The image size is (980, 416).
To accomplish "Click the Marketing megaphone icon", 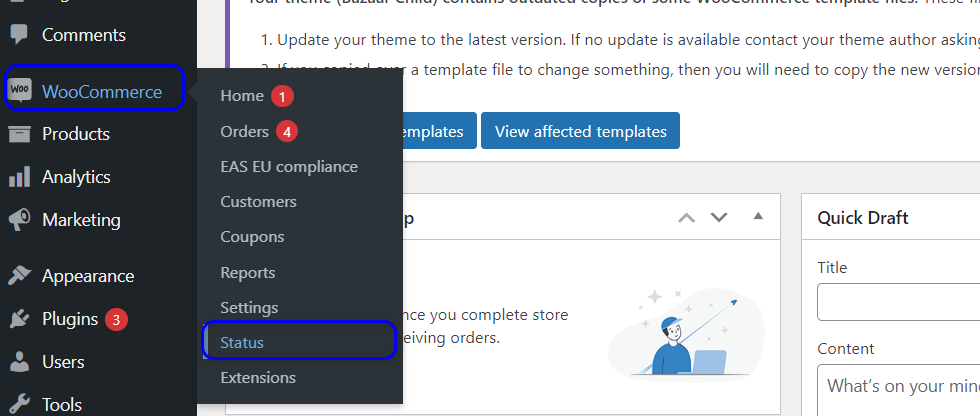I will pyautogui.click(x=19, y=220).
